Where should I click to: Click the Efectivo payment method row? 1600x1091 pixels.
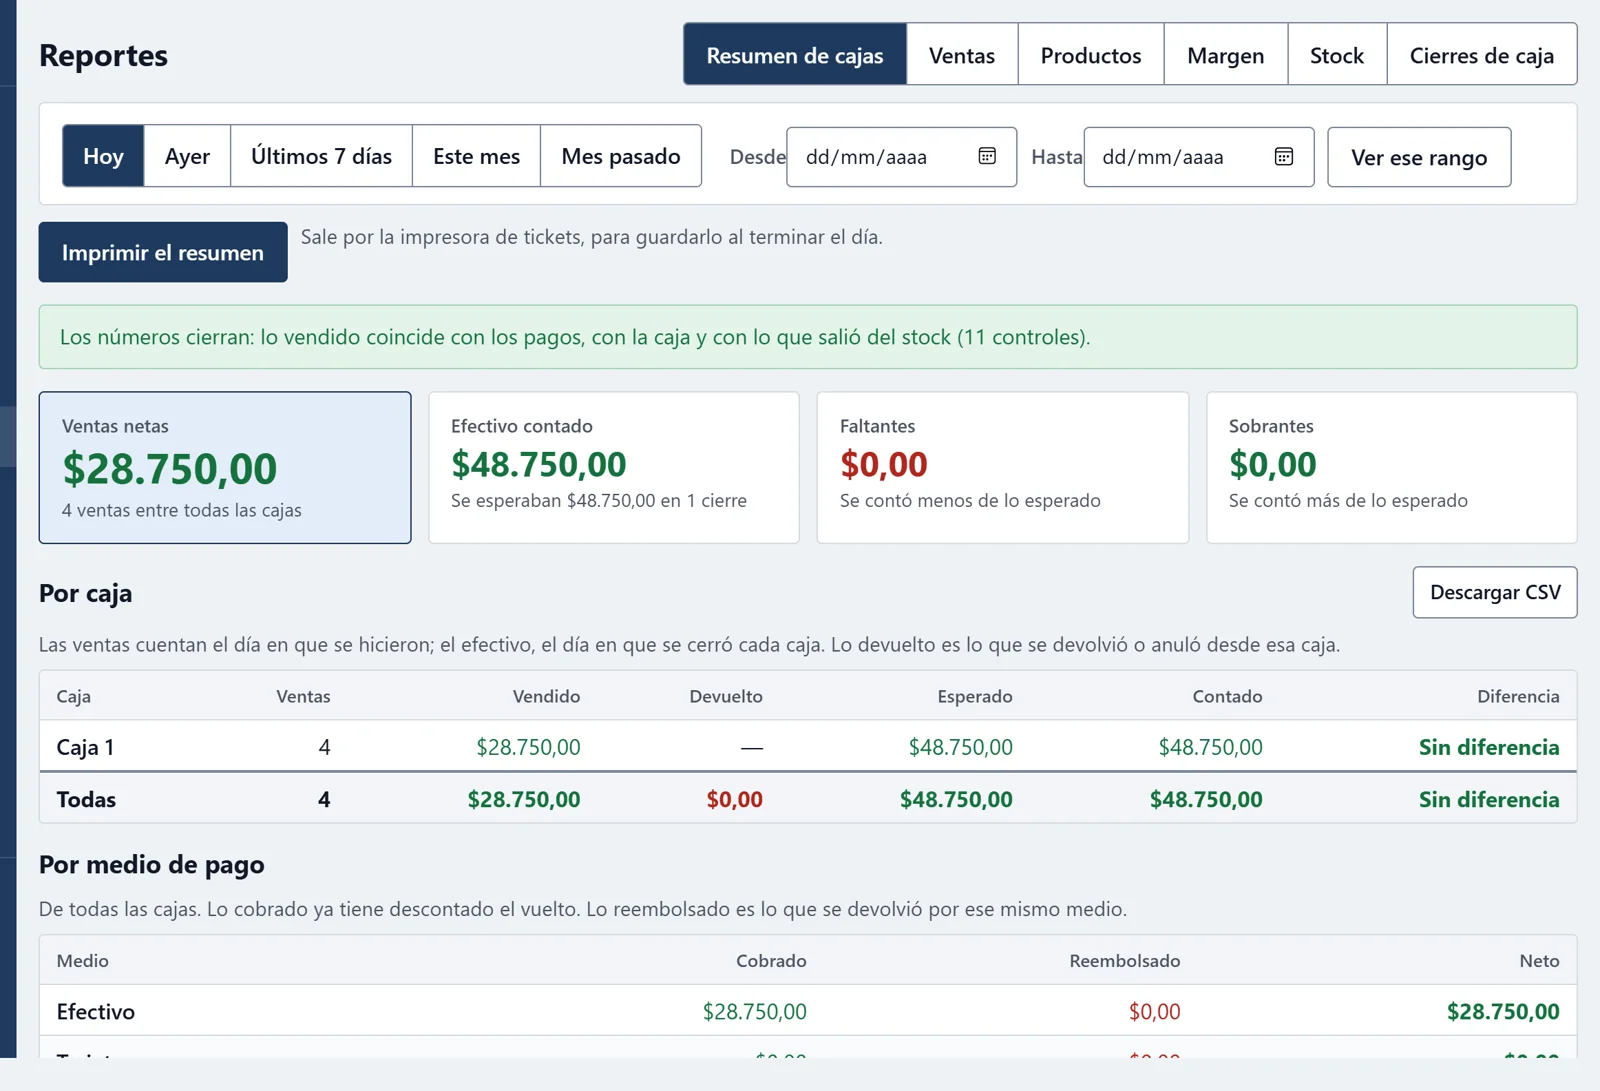[x=808, y=1011]
